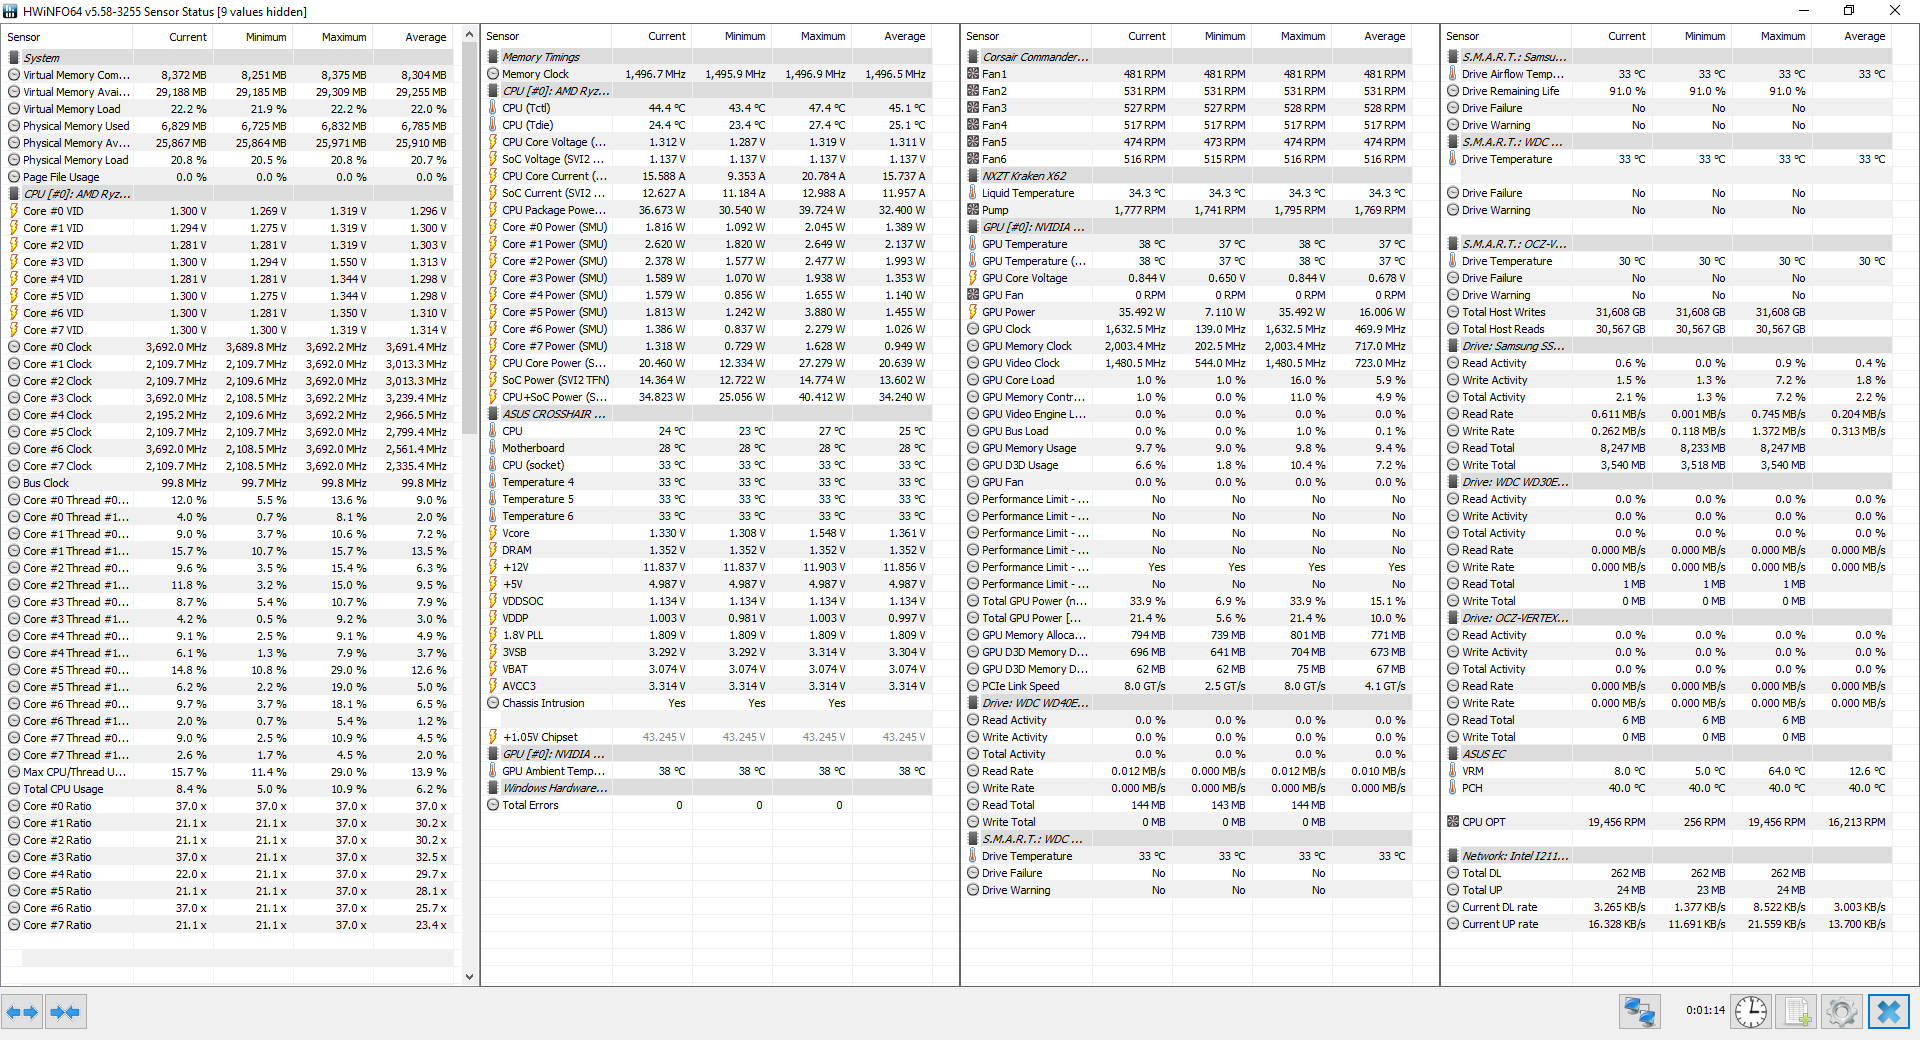This screenshot has width=1920, height=1040.
Task: Select the GPU Memory Usage row
Action: click(x=1188, y=448)
